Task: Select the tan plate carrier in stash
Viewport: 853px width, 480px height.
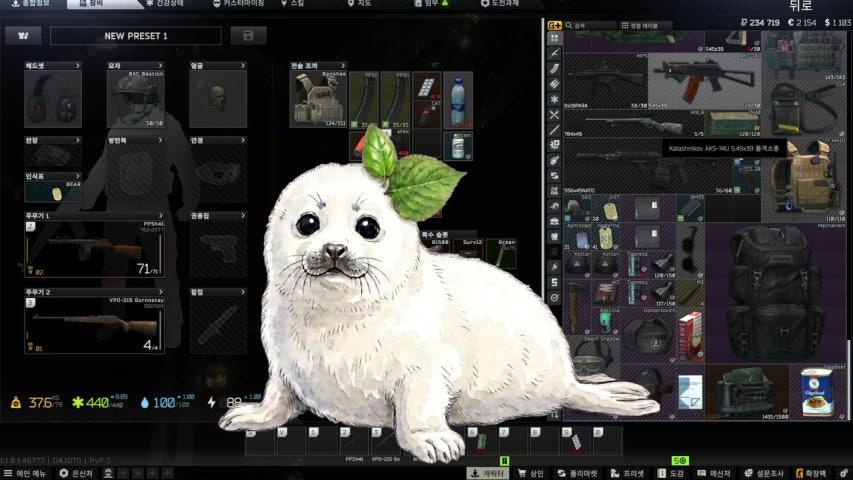Action: (804, 180)
